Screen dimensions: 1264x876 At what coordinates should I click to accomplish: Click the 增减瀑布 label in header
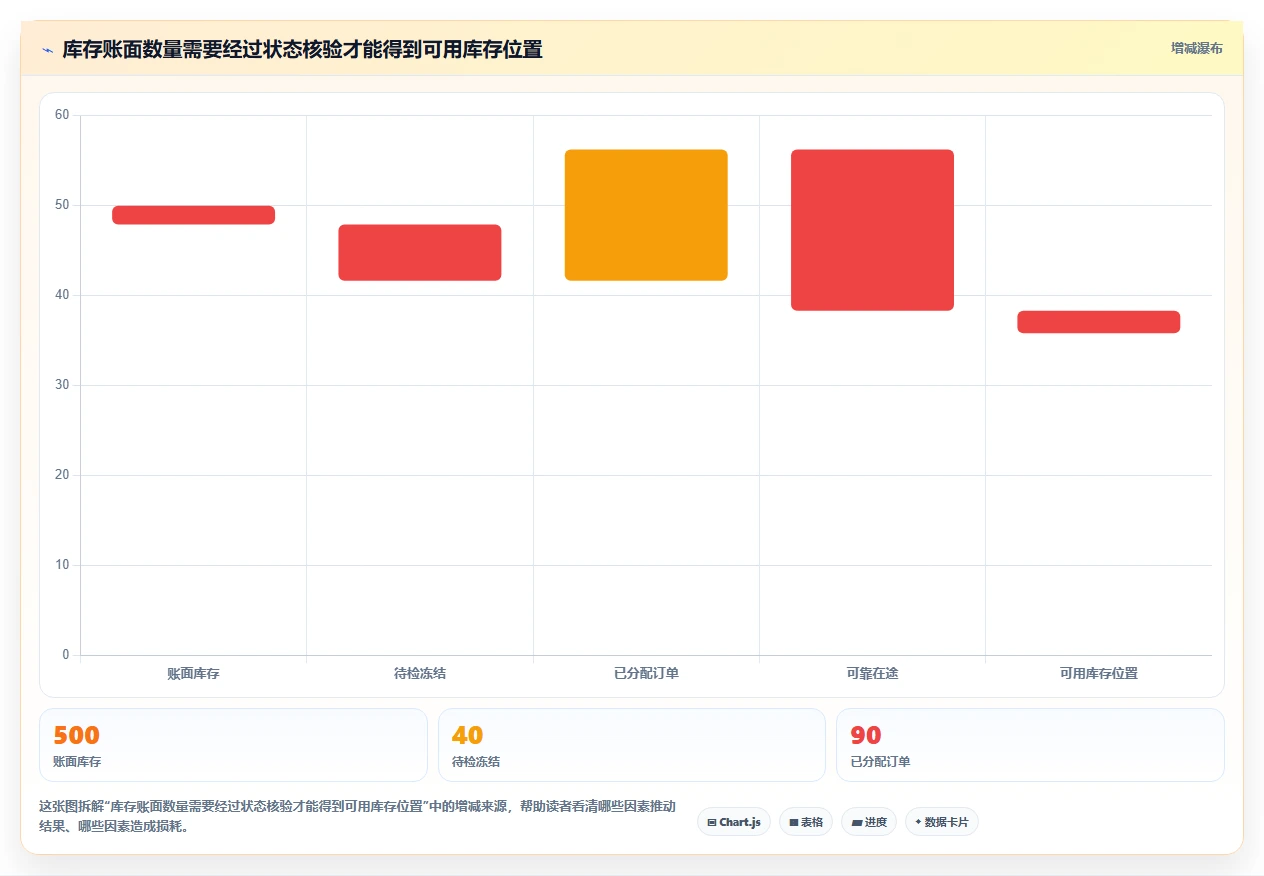click(x=1196, y=48)
